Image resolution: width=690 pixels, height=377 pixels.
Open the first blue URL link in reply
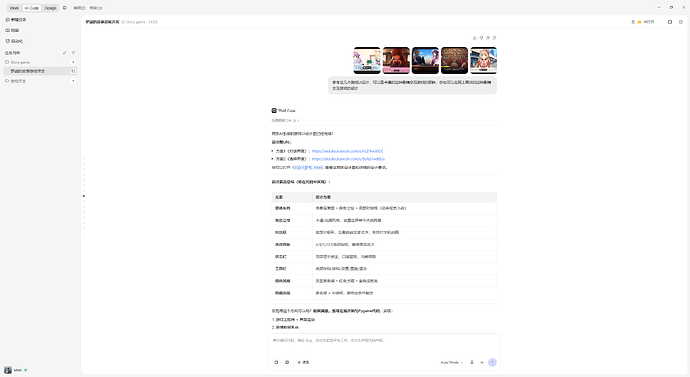click(347, 151)
